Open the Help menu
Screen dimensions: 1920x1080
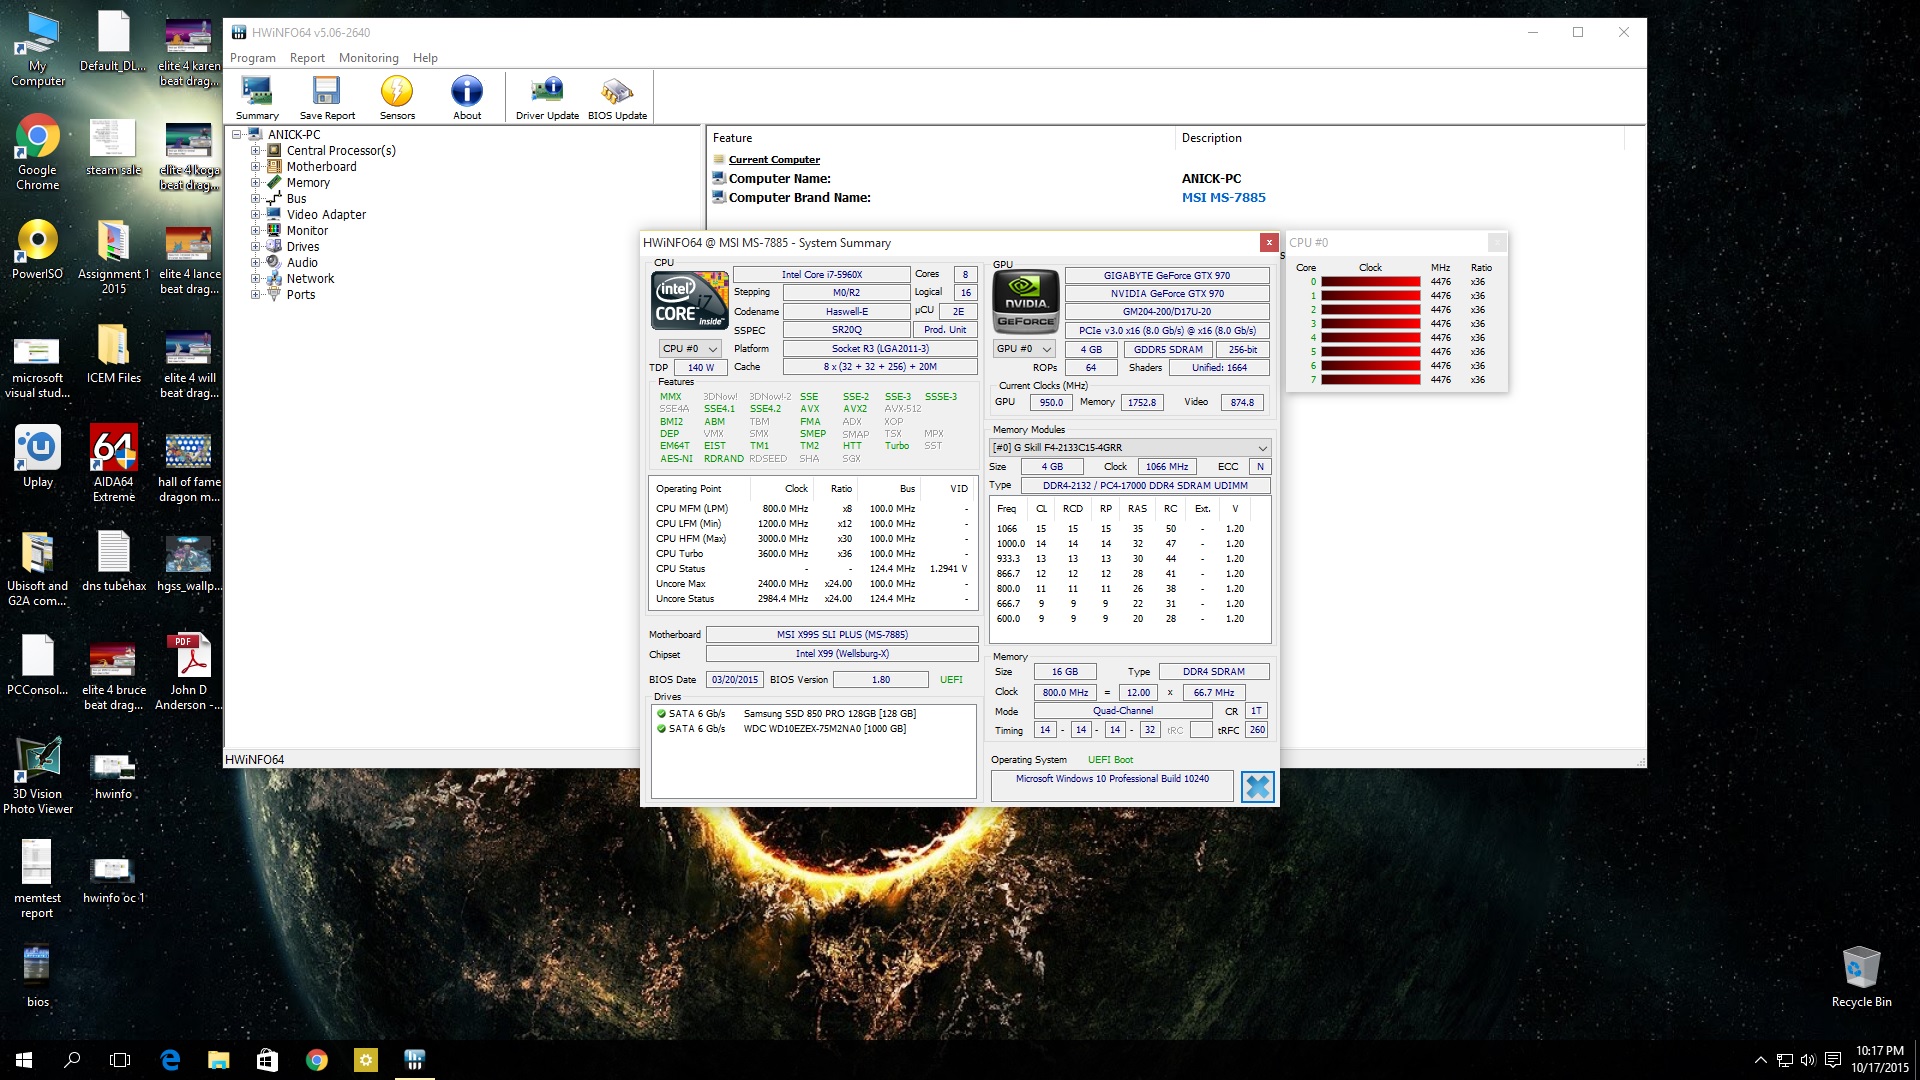[425, 58]
